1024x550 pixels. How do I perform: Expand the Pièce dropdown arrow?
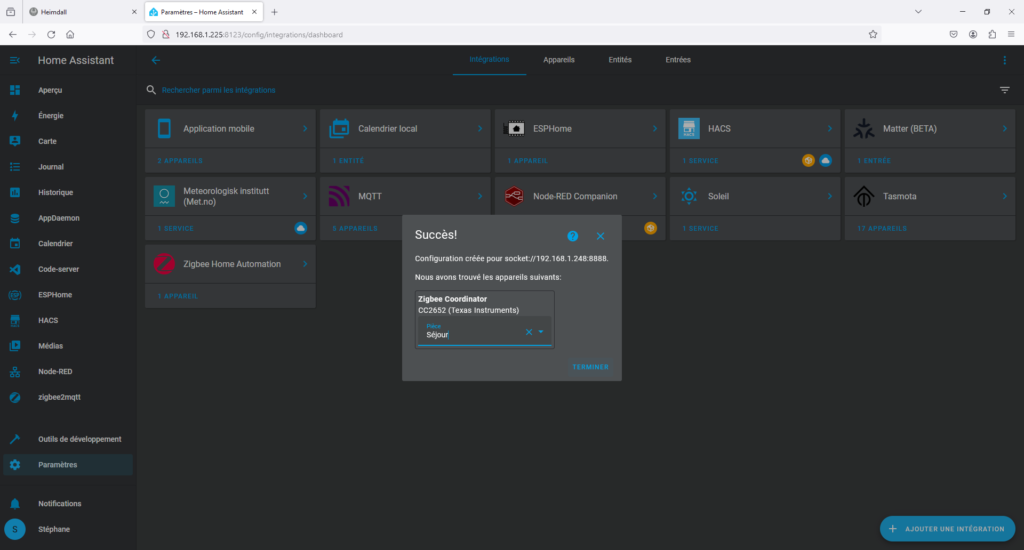541,332
